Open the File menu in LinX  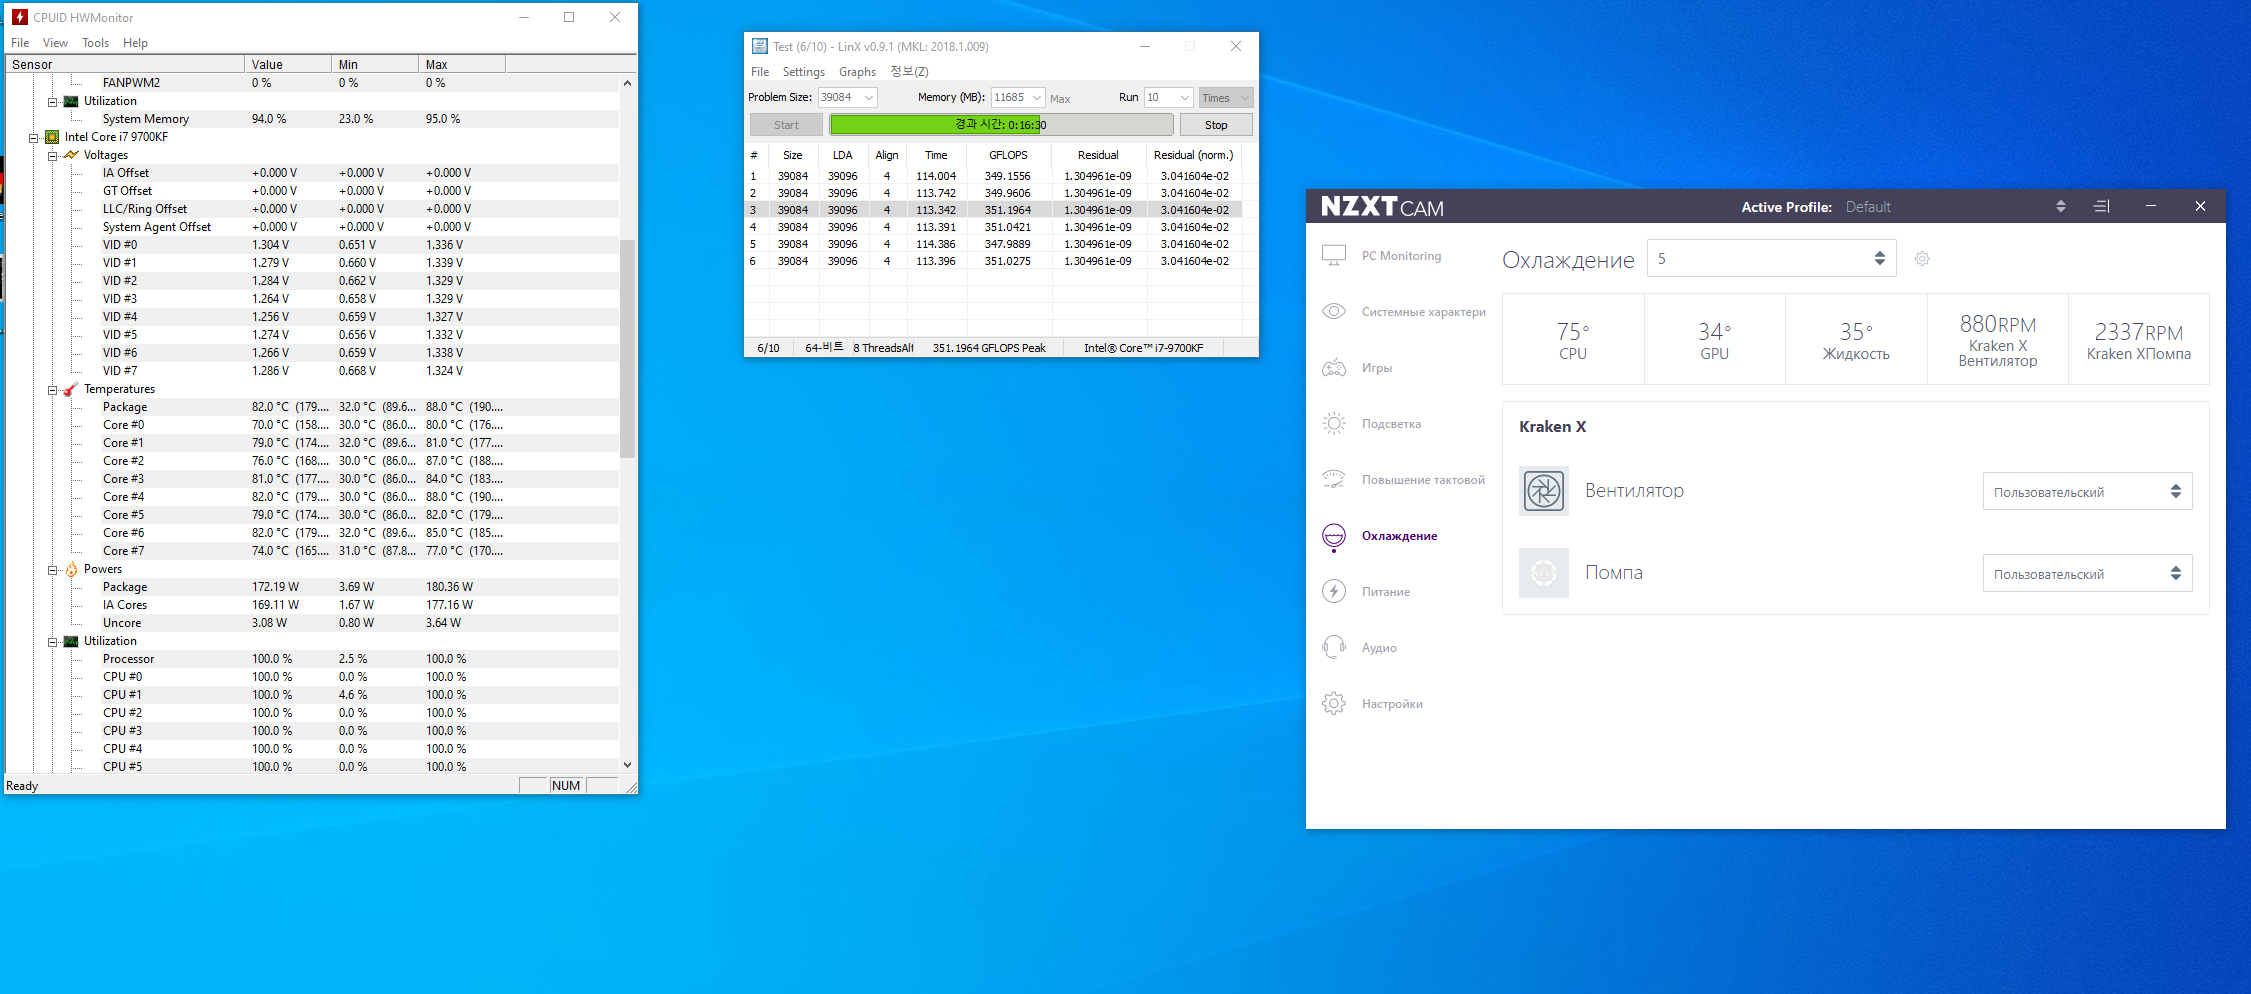click(760, 72)
